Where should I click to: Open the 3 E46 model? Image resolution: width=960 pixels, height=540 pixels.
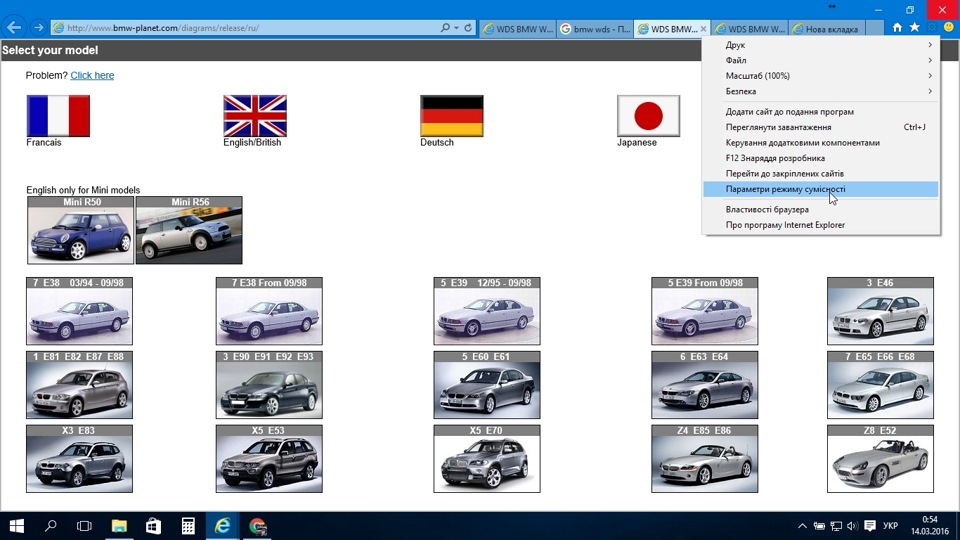point(880,311)
